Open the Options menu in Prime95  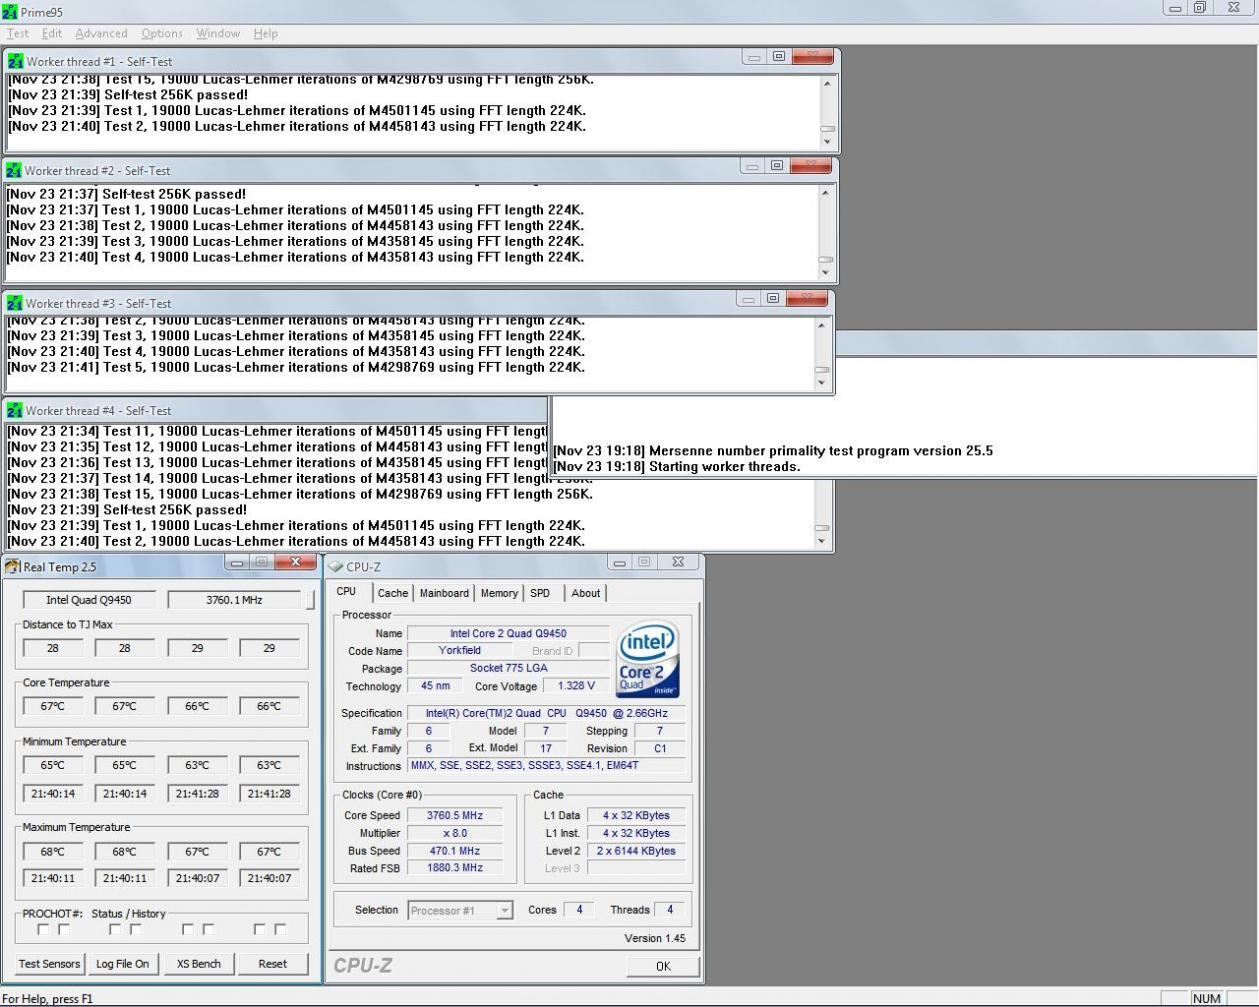coord(162,33)
